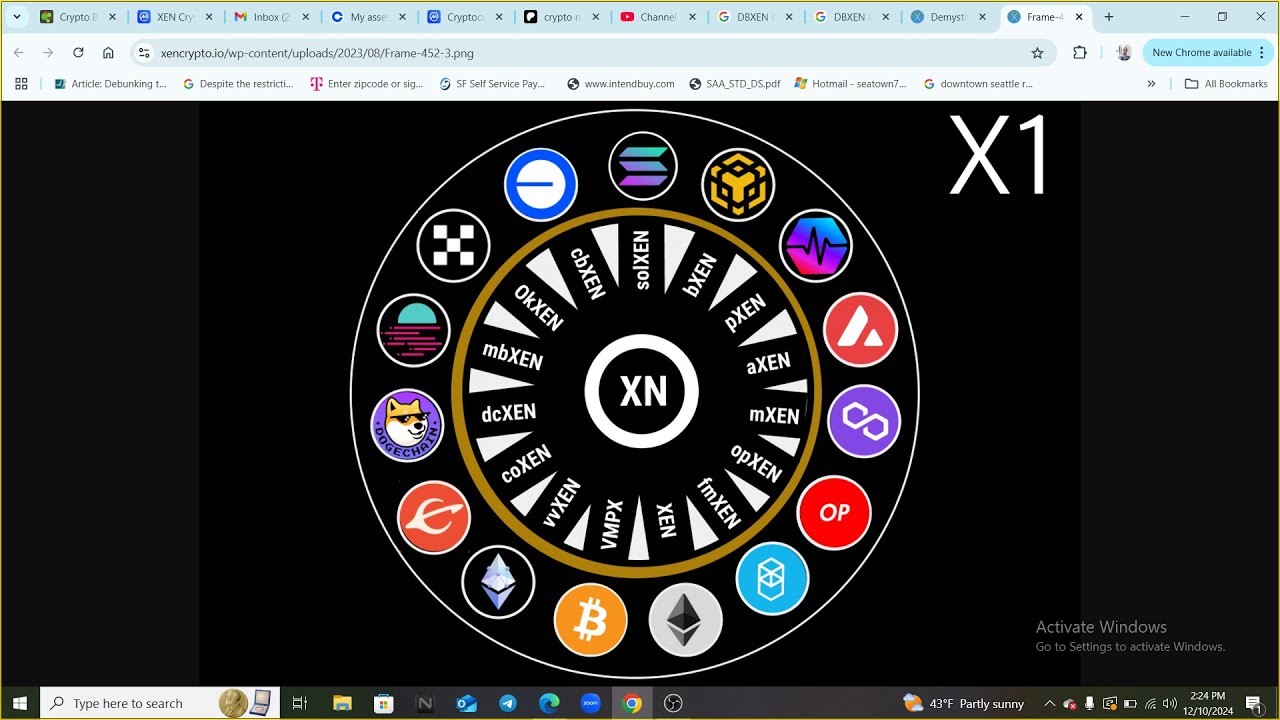Click the central XN ring logo

pyautogui.click(x=642, y=391)
